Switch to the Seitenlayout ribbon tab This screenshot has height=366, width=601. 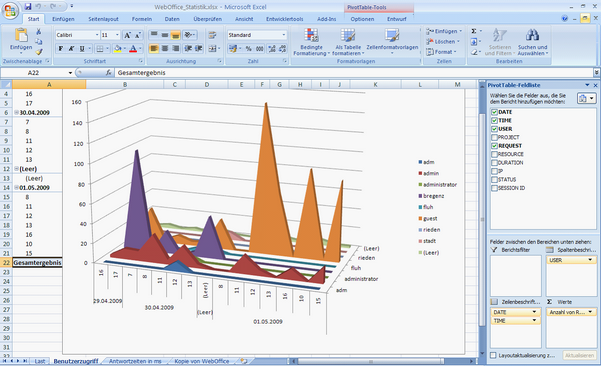103,19
